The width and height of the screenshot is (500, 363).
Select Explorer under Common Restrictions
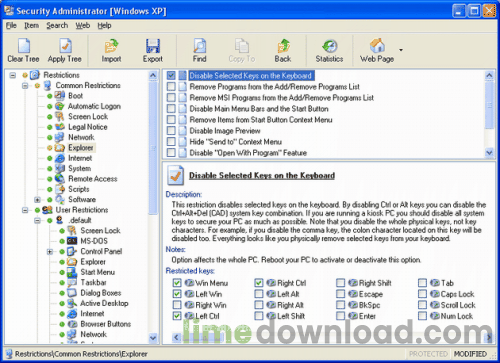[x=81, y=148]
